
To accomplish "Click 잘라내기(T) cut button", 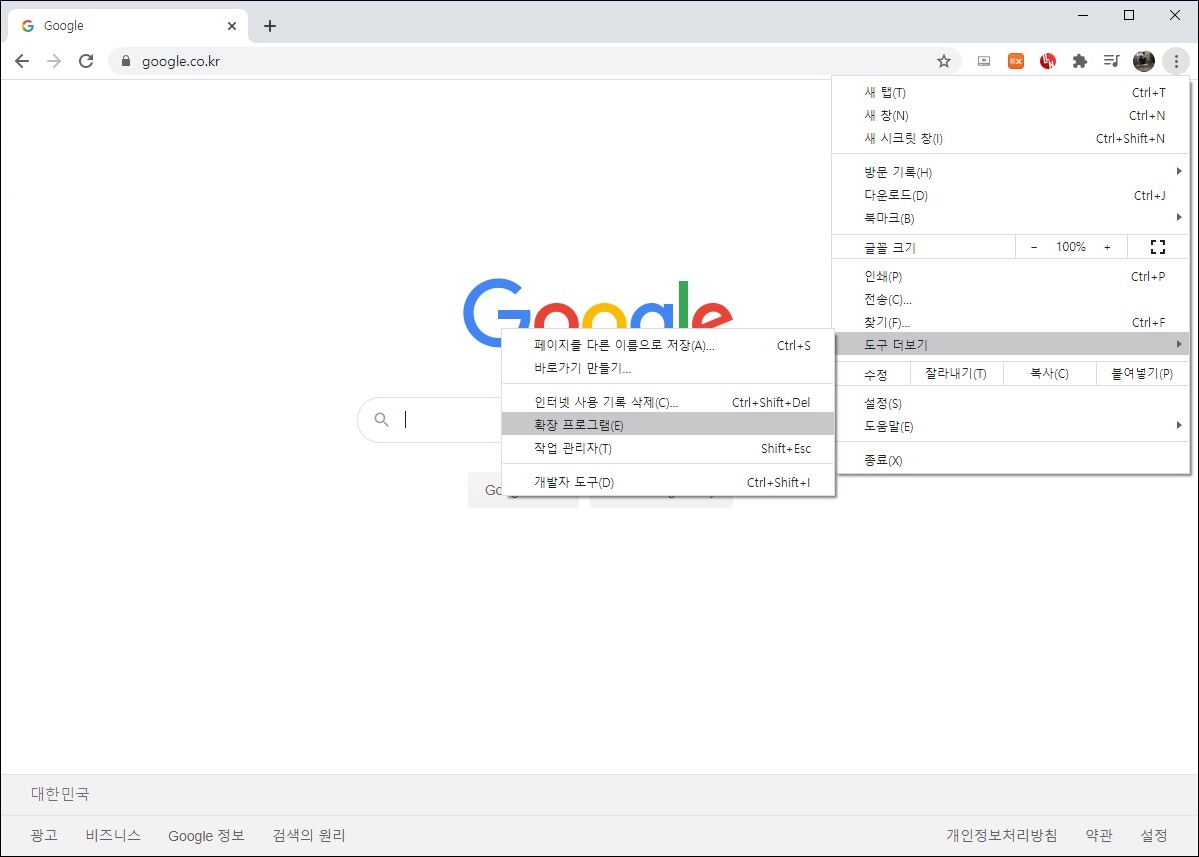I will [x=956, y=374].
